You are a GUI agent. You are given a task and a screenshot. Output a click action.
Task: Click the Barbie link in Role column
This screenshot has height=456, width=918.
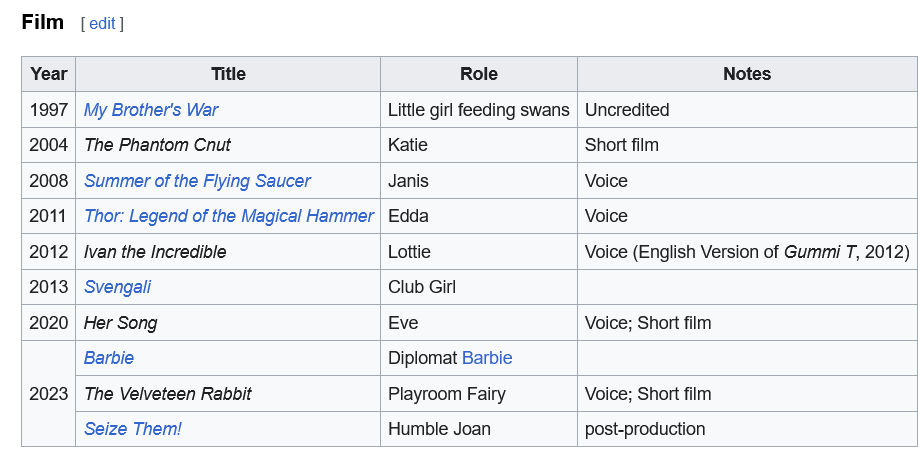pyautogui.click(x=487, y=358)
